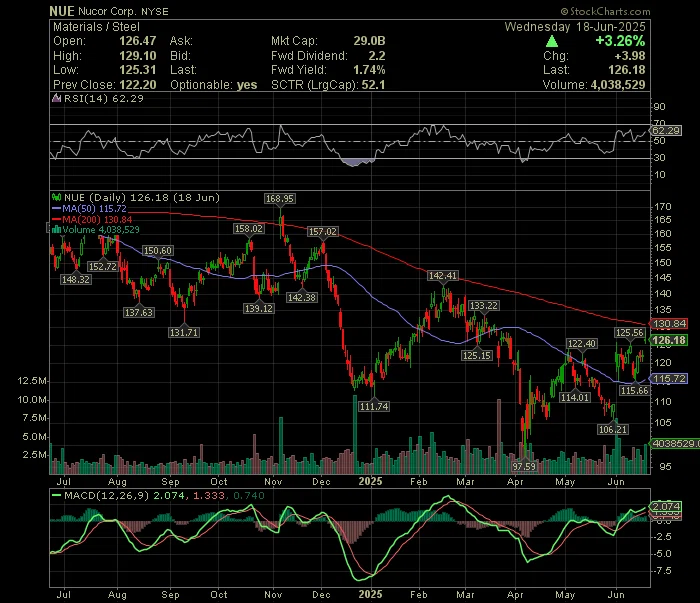
Task: Click the 0.740 MACD histogram value
Action: [249, 495]
